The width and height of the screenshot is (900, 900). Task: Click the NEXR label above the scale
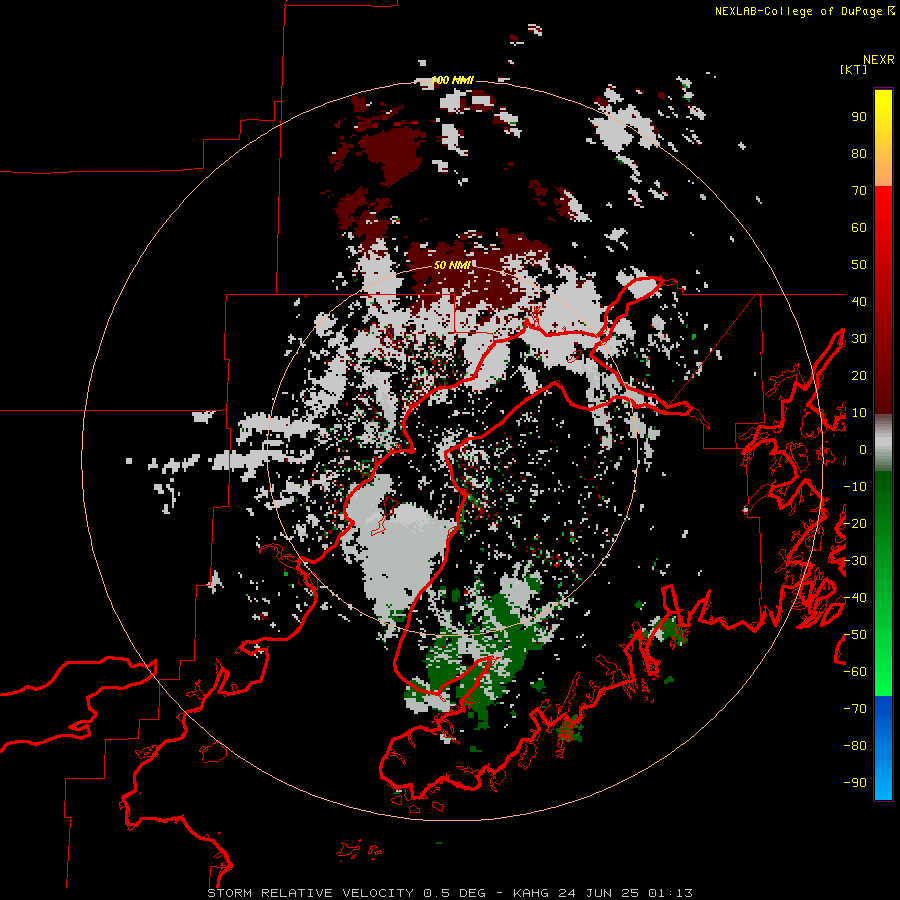(x=878, y=60)
